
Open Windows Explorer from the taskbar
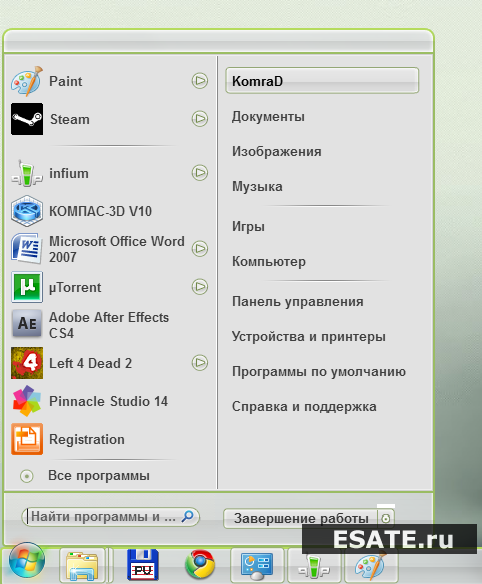click(82, 565)
